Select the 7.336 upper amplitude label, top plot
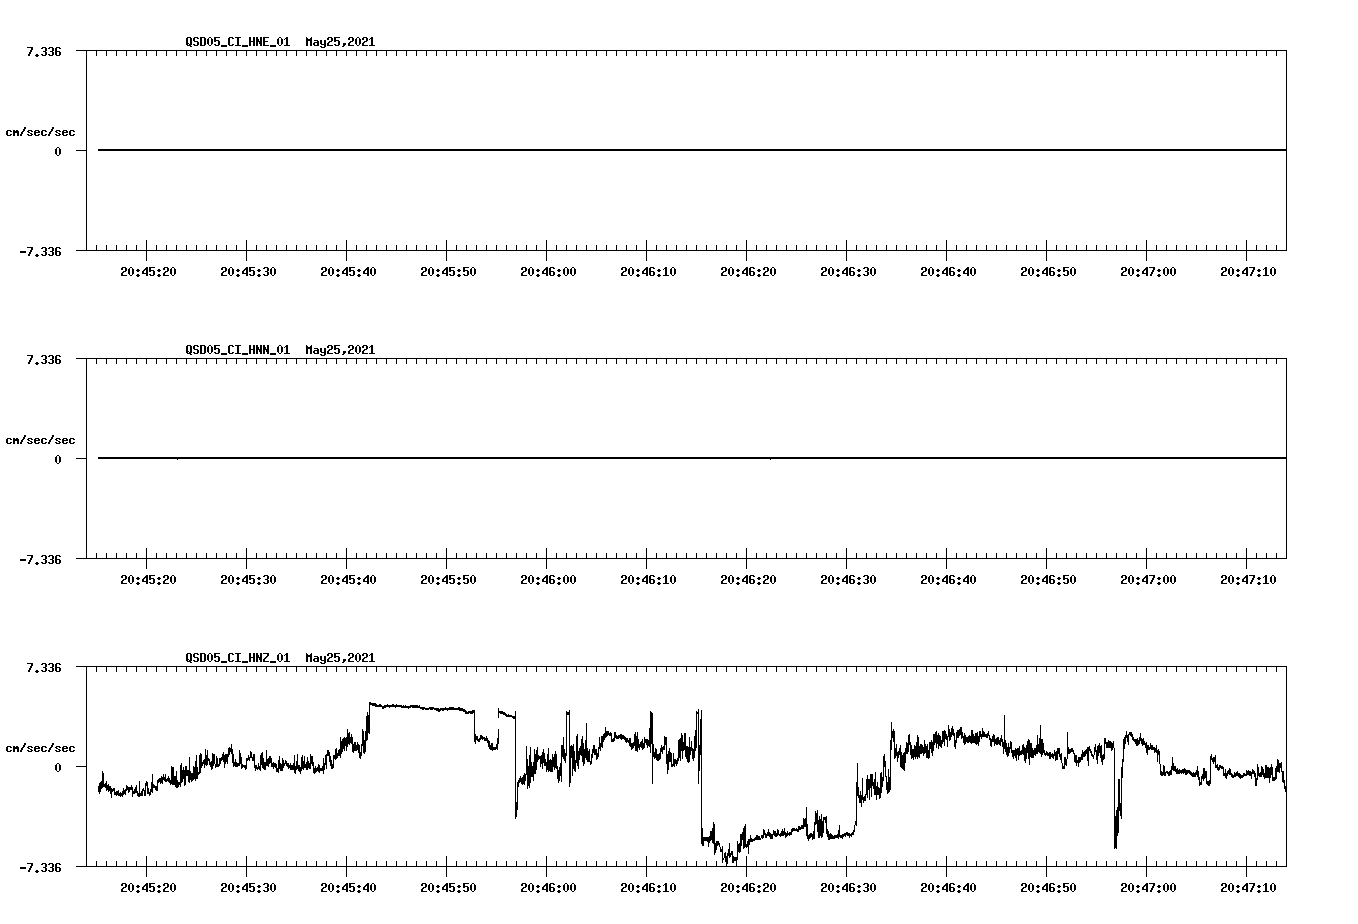1358x924 pixels. coord(44,49)
